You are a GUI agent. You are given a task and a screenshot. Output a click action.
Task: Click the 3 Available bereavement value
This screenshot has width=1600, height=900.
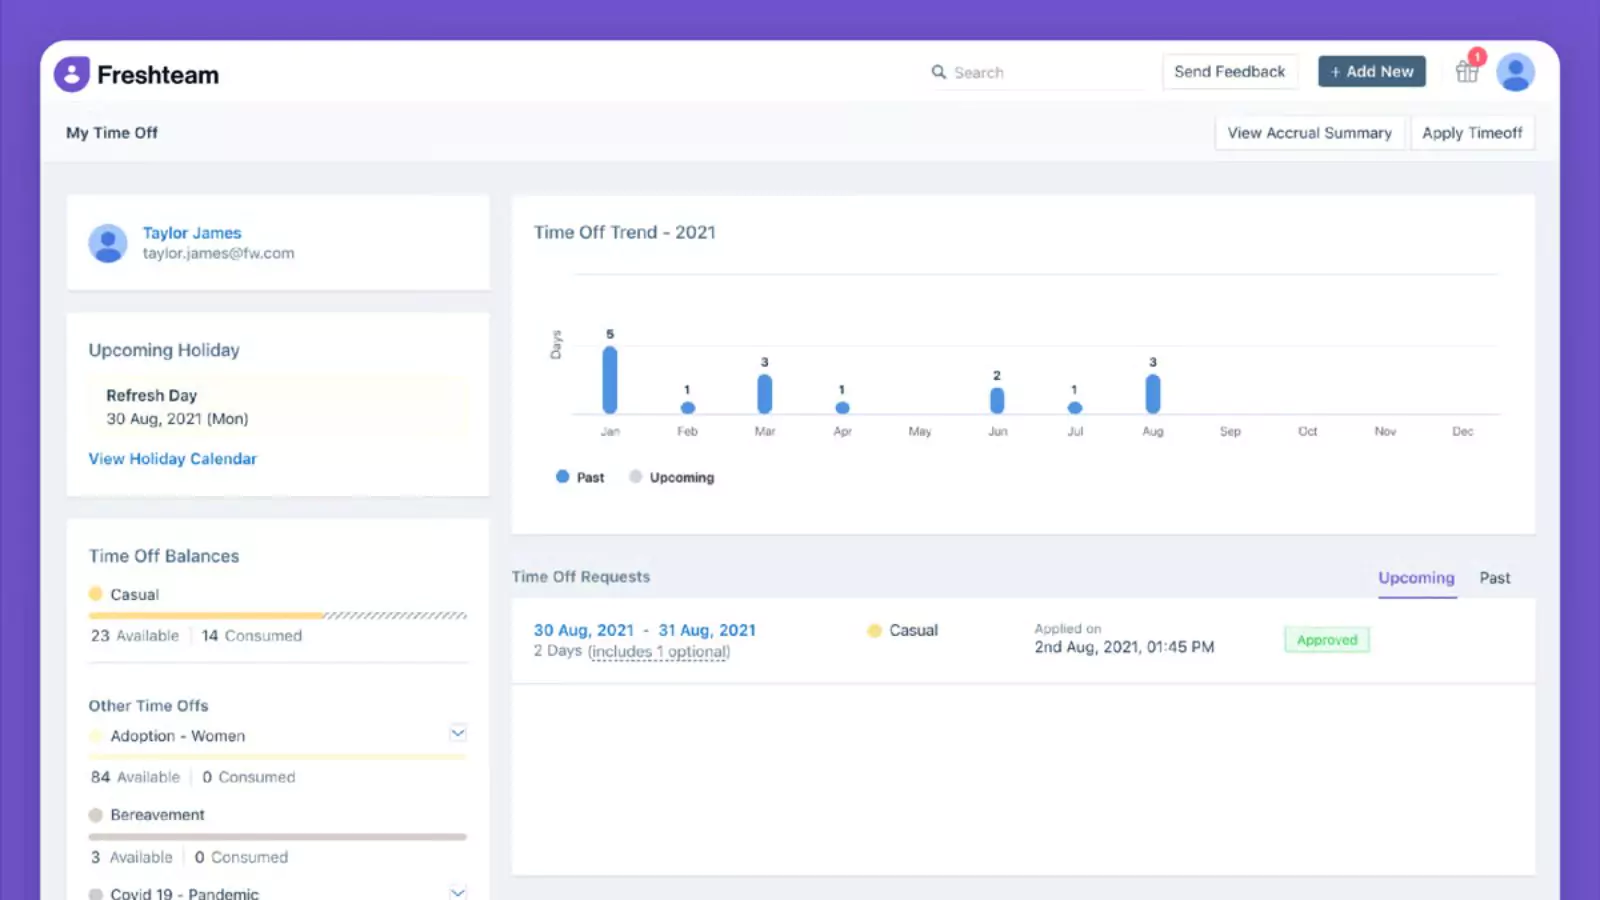pos(131,858)
